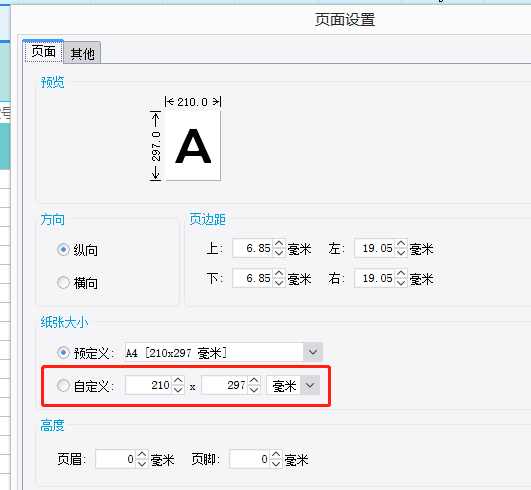Click the top margin 6.85 input field
The width and height of the screenshot is (531, 490).
pos(253,248)
